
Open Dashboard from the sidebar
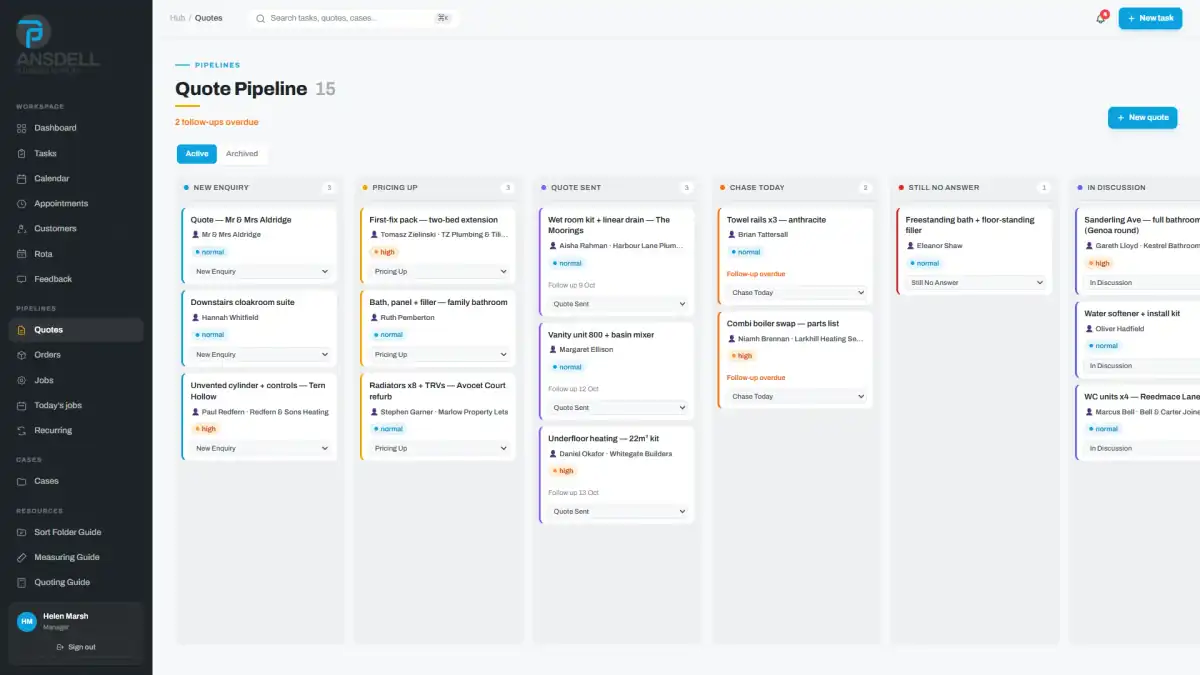(76, 128)
